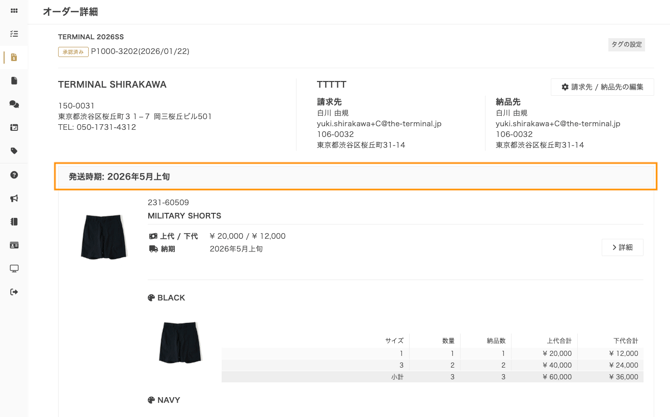
Task: Click the BLACK color variant thumbnail
Action: (180, 342)
